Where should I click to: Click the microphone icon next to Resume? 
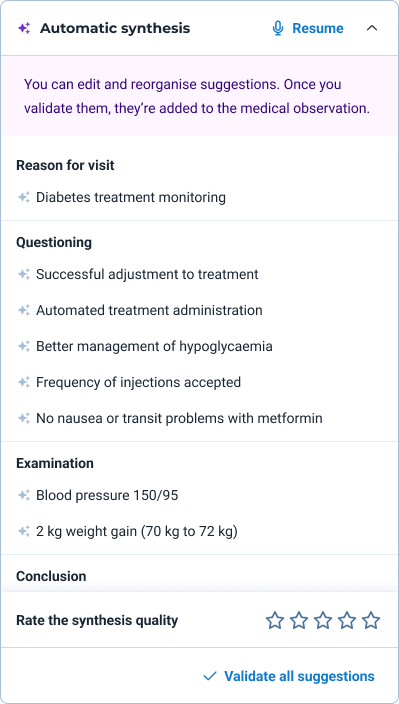(278, 28)
